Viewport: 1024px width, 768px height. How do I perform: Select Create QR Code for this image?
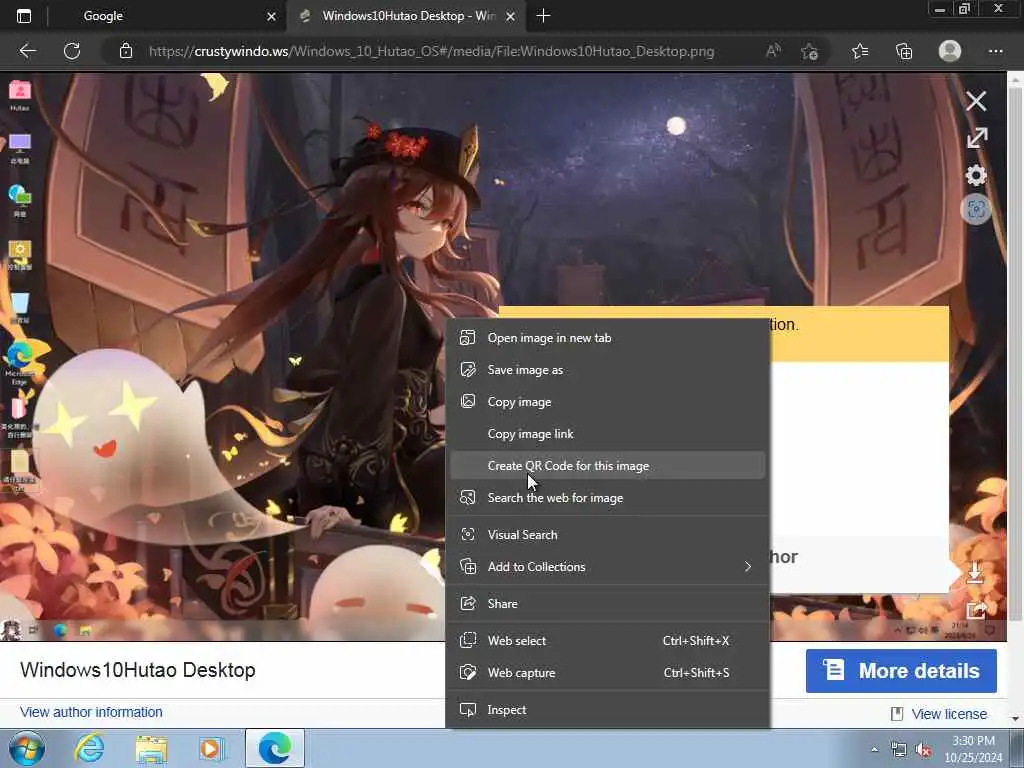tap(607, 466)
